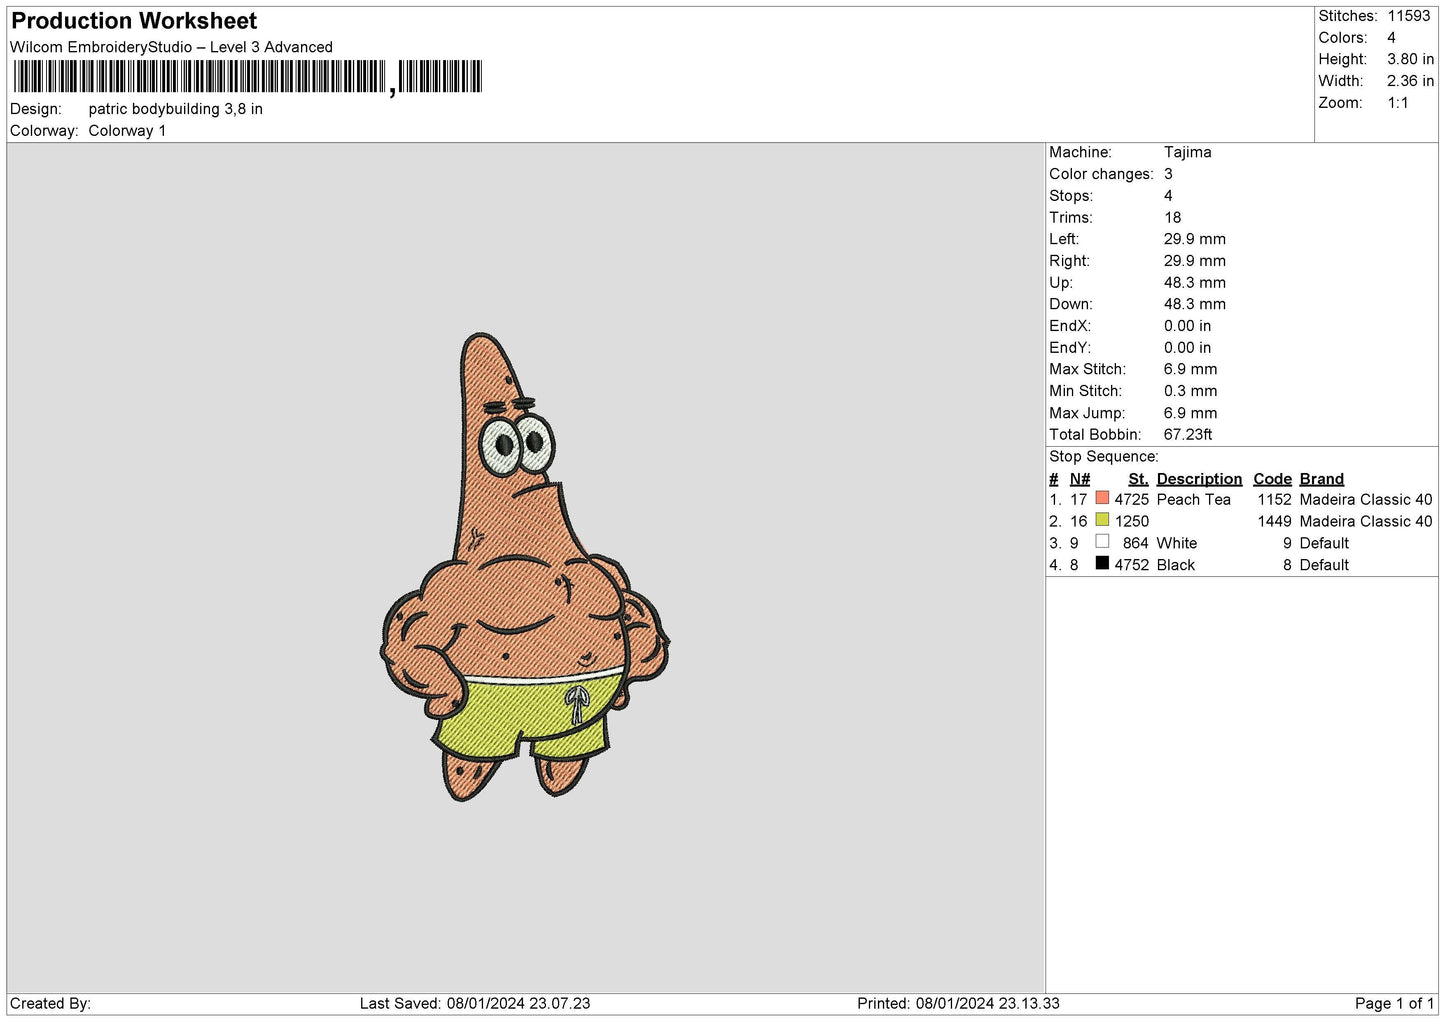The image size is (1445, 1021).
Task: Click the Color changes value 3
Action: tap(1168, 174)
